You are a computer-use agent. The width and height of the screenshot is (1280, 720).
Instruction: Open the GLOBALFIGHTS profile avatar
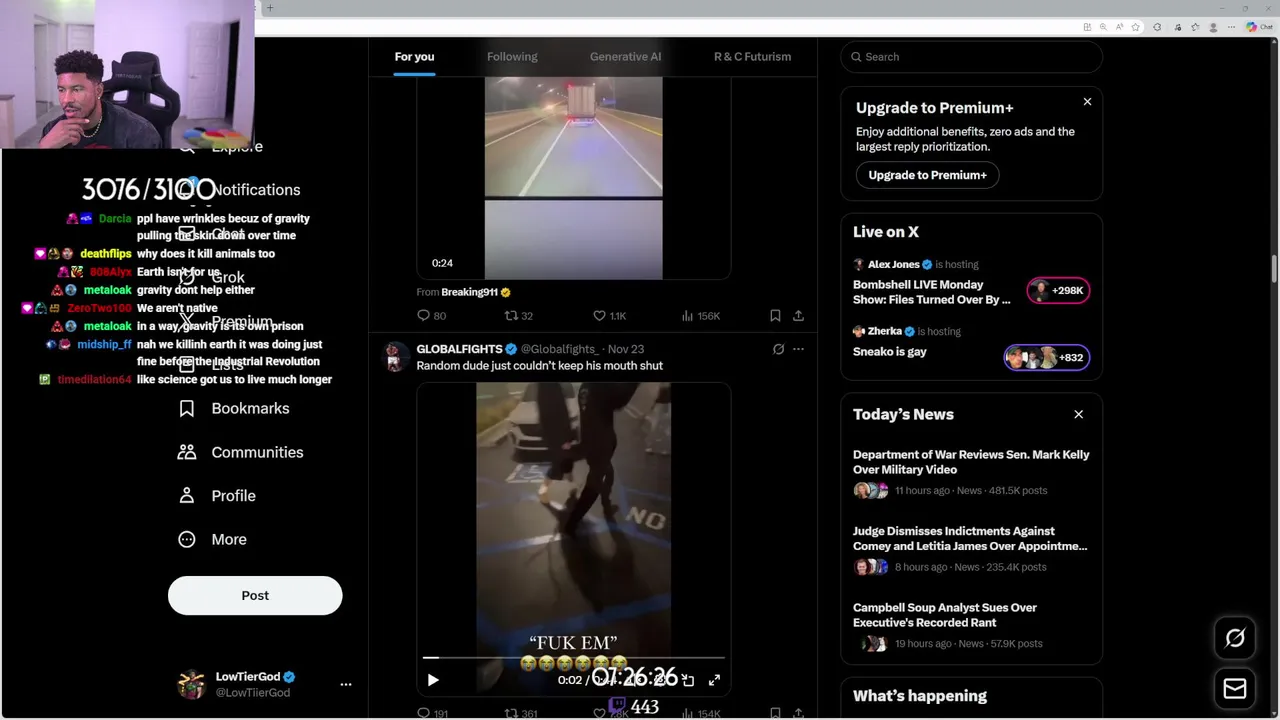(x=396, y=357)
